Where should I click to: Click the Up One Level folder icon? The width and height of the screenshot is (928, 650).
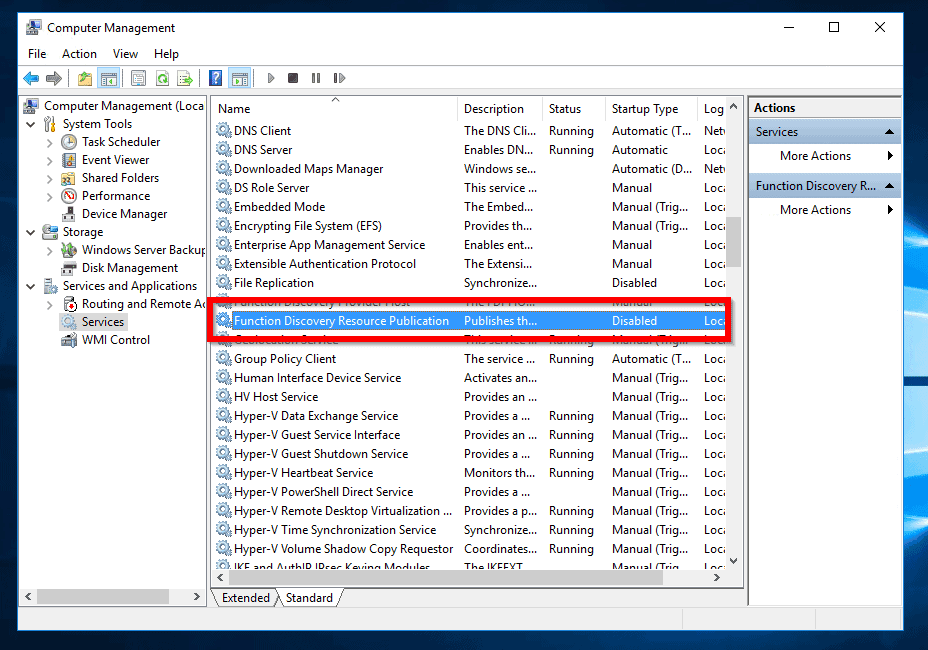point(85,78)
